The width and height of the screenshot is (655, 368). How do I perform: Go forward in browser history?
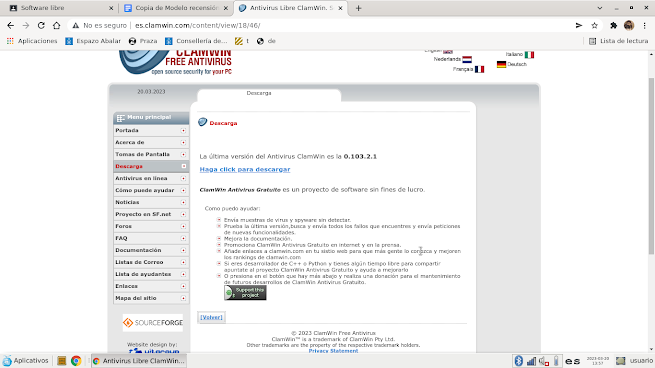tap(26, 25)
